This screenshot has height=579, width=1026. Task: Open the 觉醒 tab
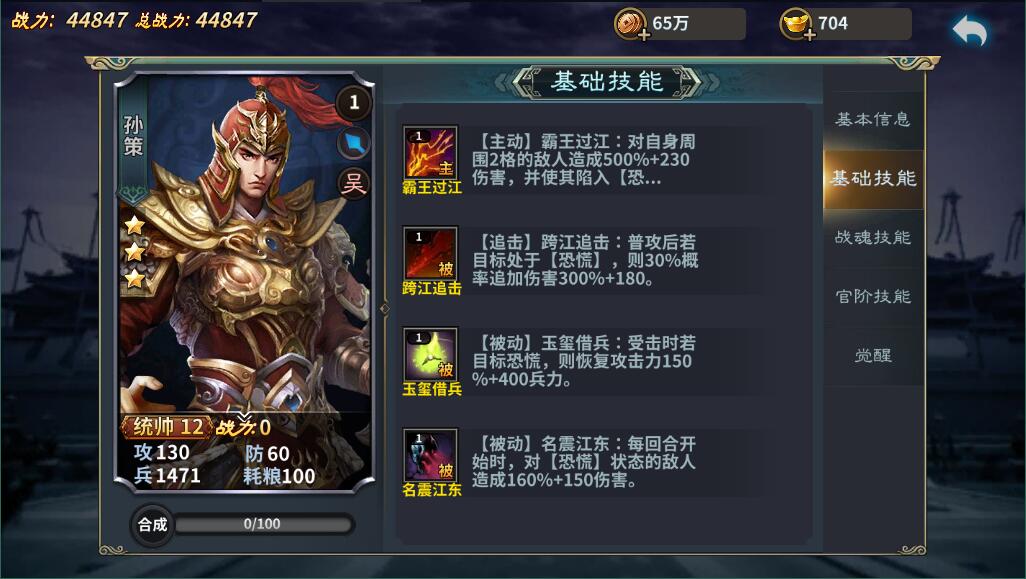point(873,355)
